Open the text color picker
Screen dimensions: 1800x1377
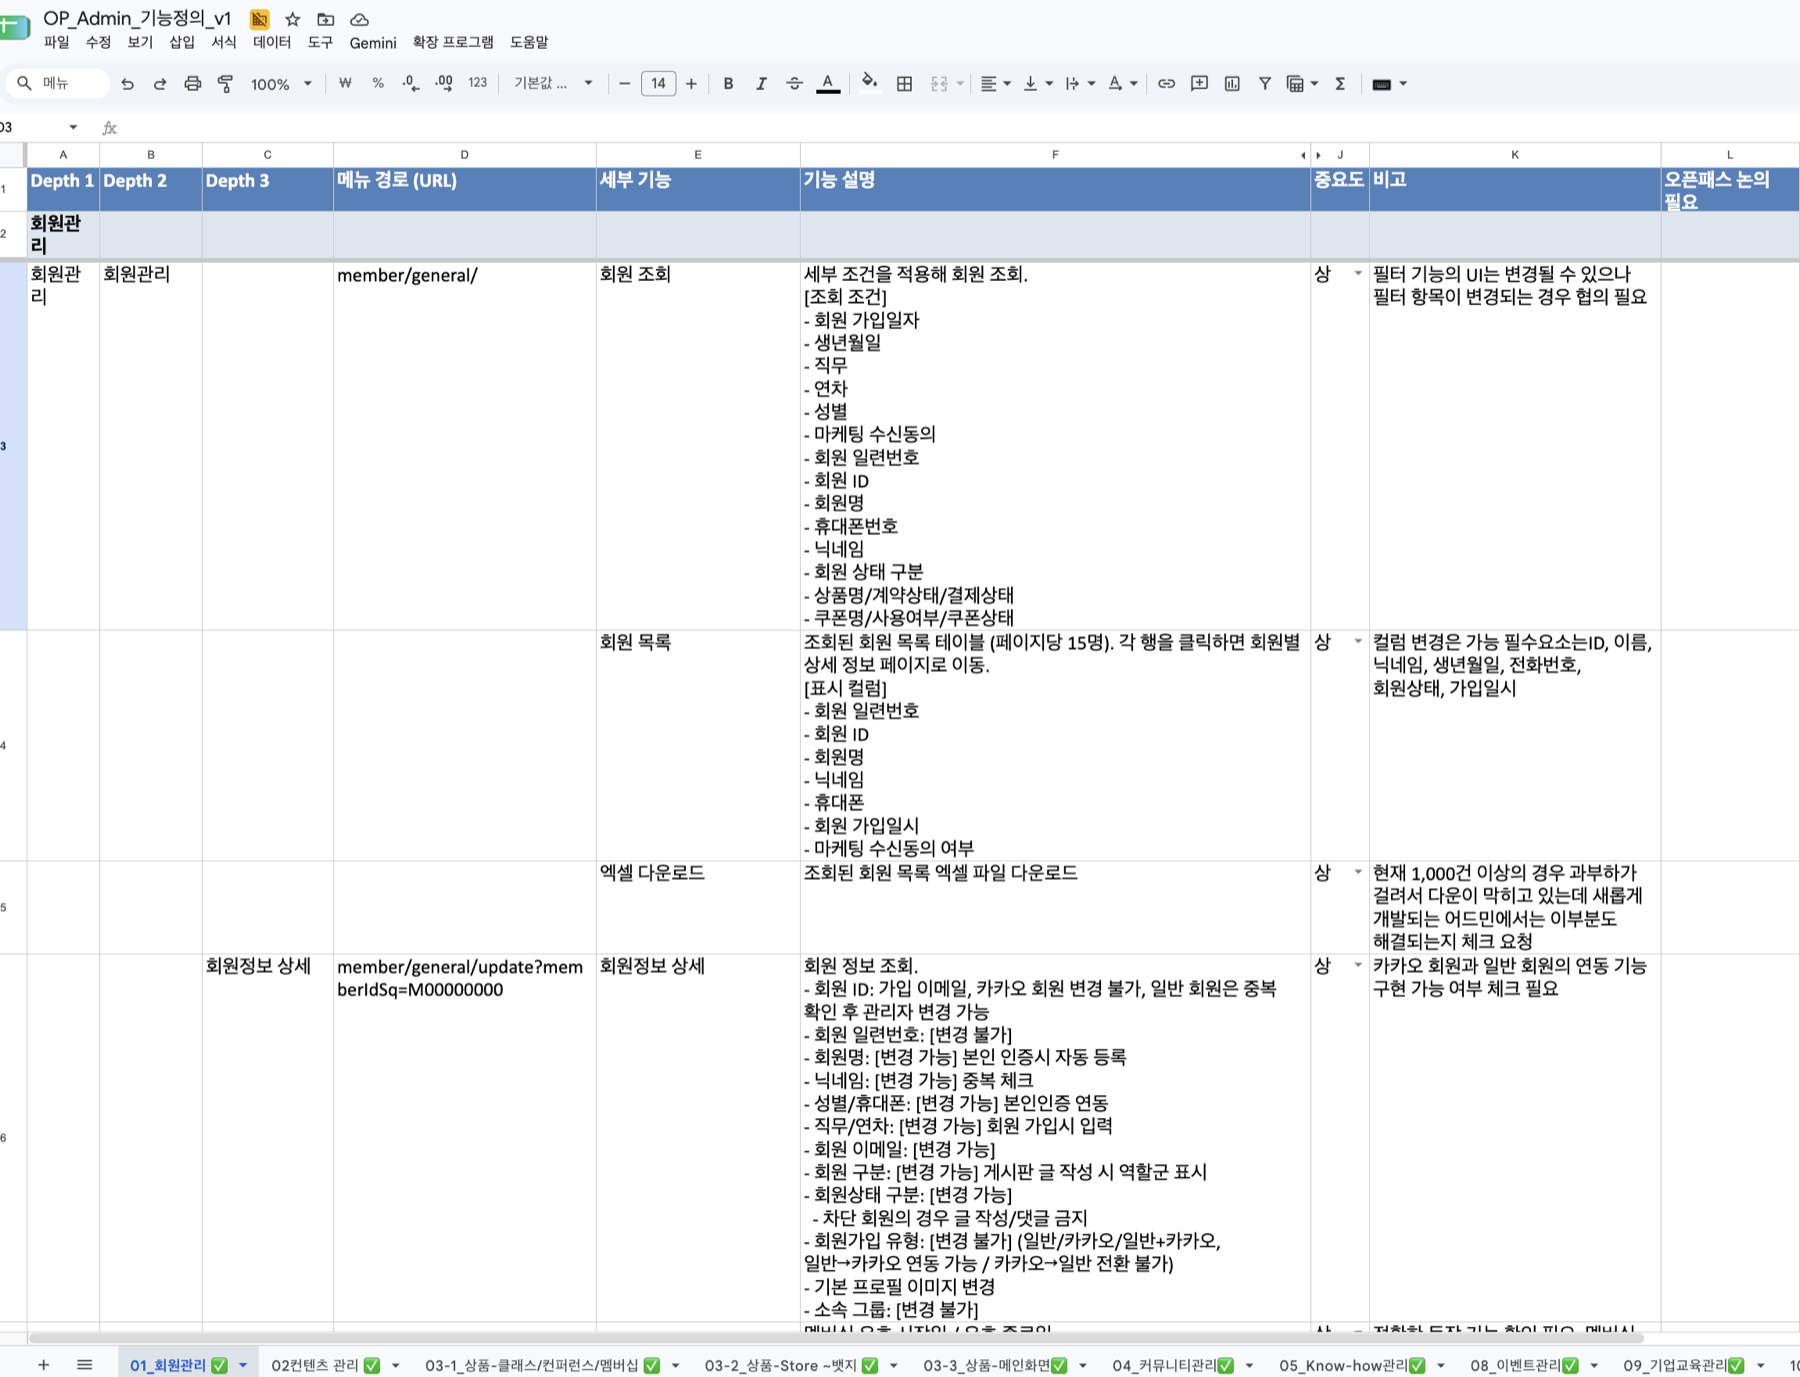(828, 84)
